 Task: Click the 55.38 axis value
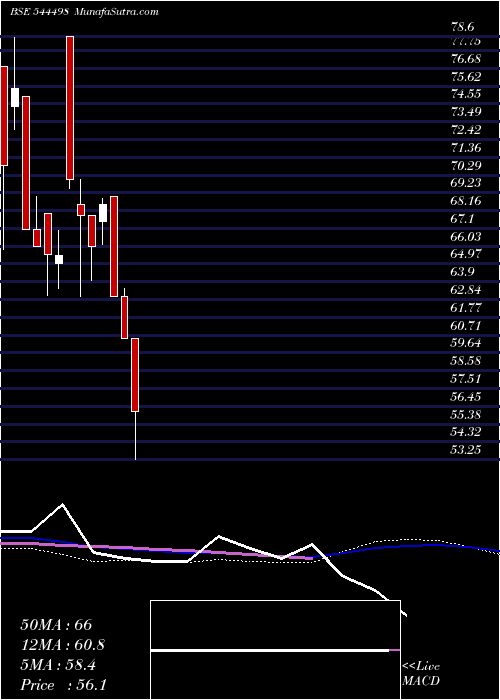[466, 415]
